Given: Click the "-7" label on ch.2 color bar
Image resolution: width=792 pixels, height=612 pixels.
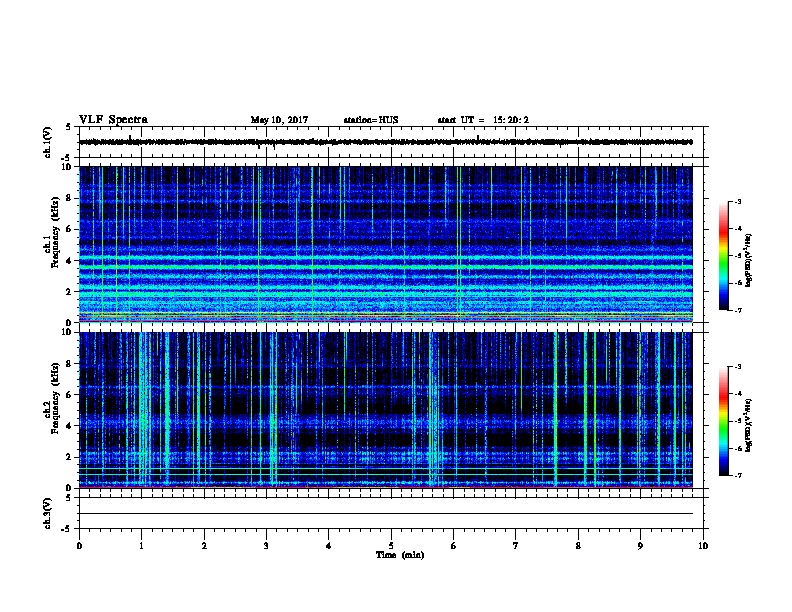Looking at the screenshot, I should click(x=738, y=476).
